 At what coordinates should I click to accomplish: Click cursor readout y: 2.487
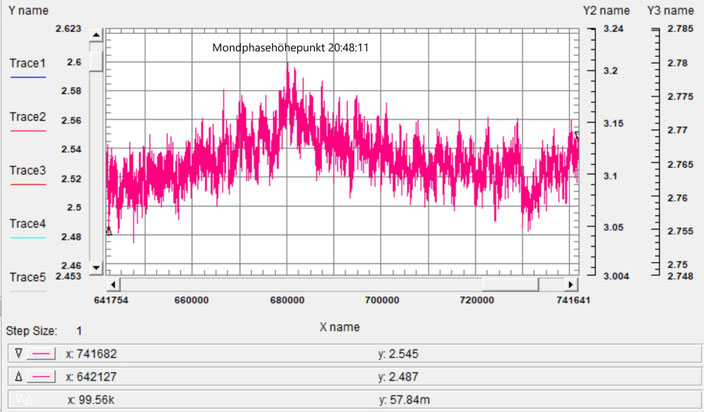398,377
